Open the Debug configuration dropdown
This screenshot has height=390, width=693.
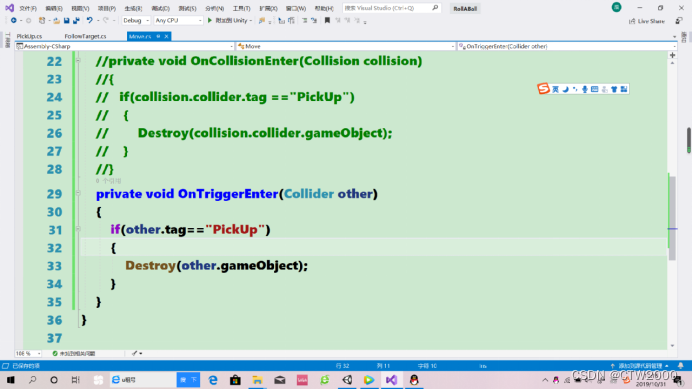[x=136, y=20]
